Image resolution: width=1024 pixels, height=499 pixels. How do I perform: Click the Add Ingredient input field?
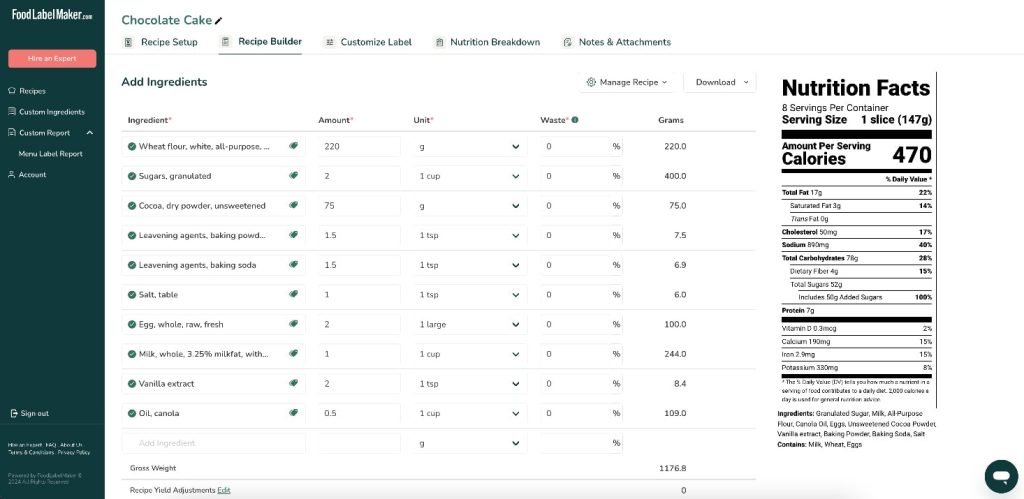coord(213,443)
